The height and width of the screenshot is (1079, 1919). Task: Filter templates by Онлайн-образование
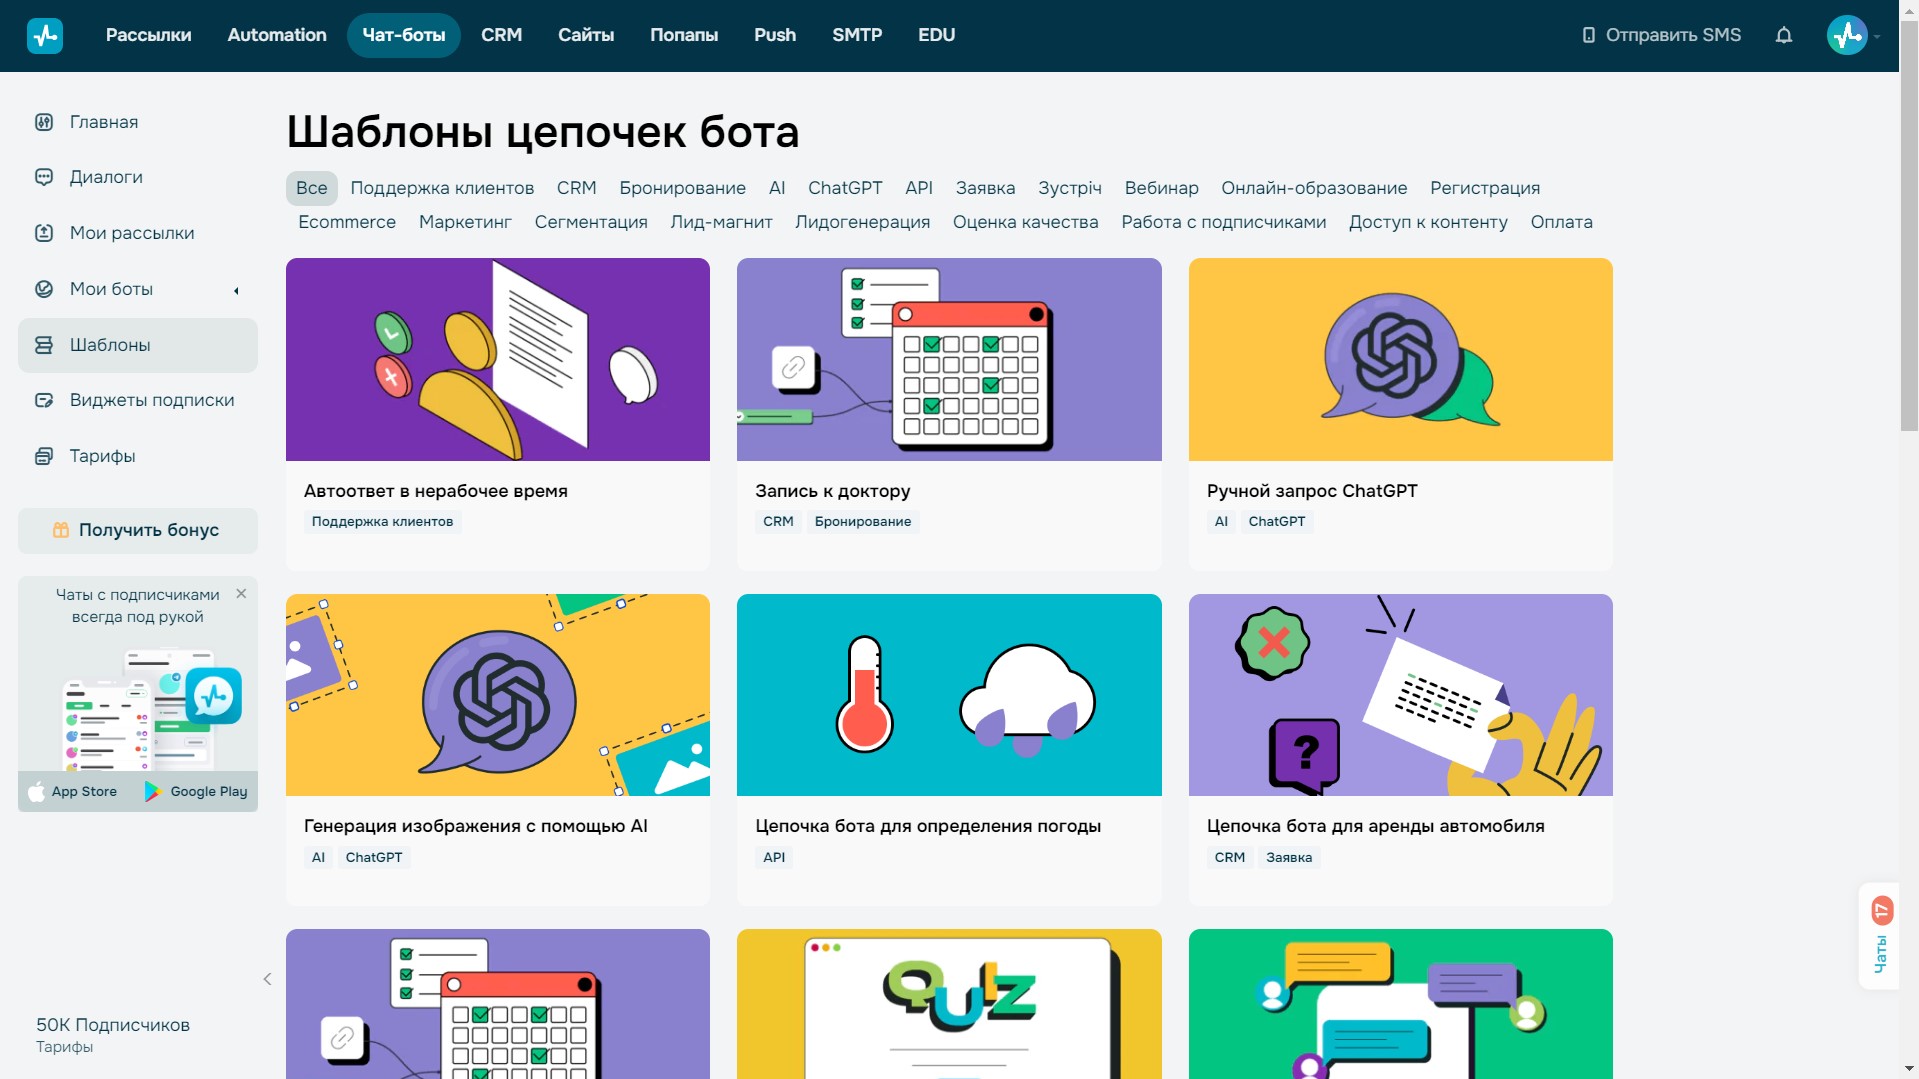1314,188
